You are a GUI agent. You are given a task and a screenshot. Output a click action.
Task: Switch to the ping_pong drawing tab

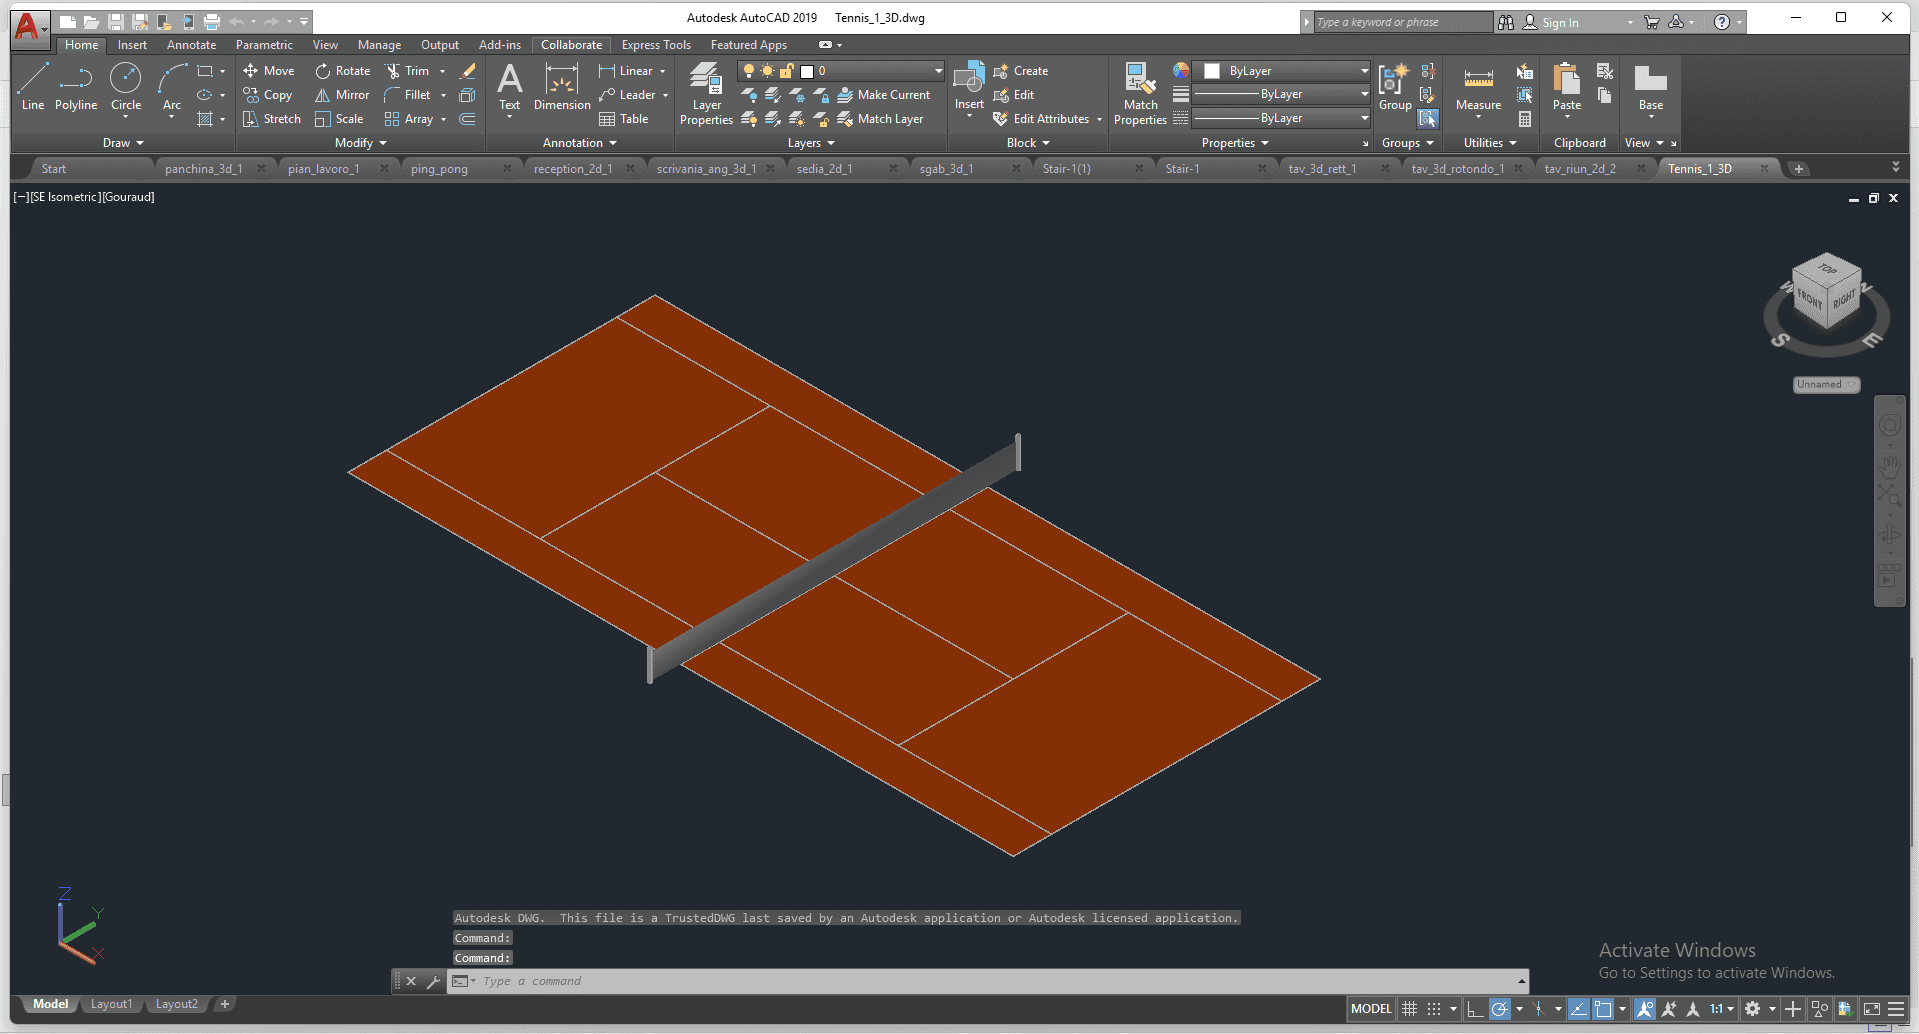coord(439,169)
